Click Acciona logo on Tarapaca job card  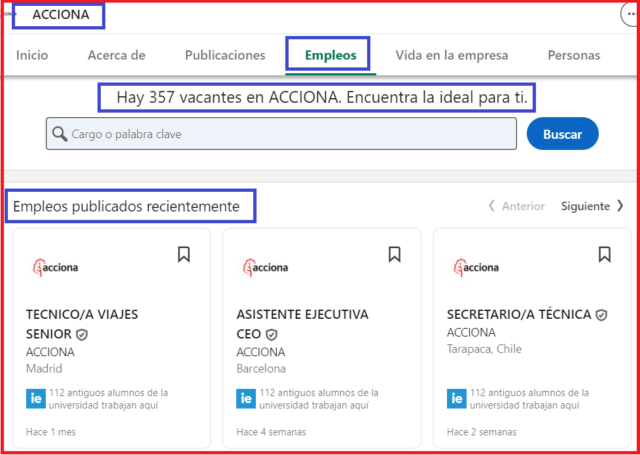pyautogui.click(x=476, y=267)
